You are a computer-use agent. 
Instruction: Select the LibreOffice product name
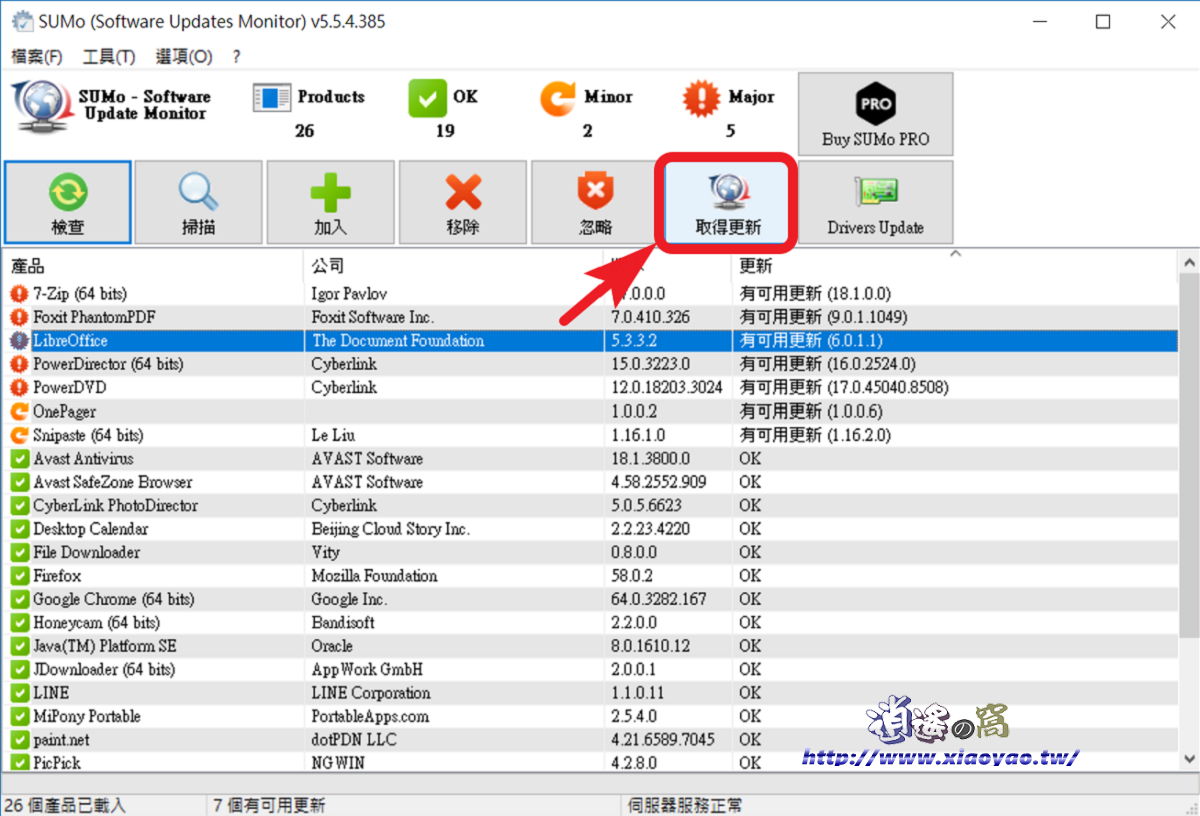(x=70, y=341)
